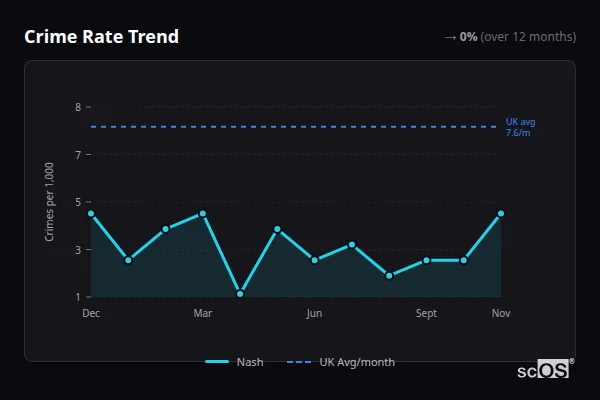Click the '8' y-axis tick label
This screenshot has width=600, height=400.
pyautogui.click(x=78, y=107)
